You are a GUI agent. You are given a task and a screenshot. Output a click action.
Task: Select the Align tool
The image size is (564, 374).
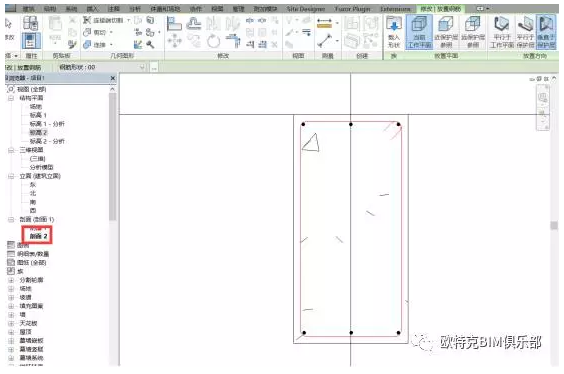174,24
